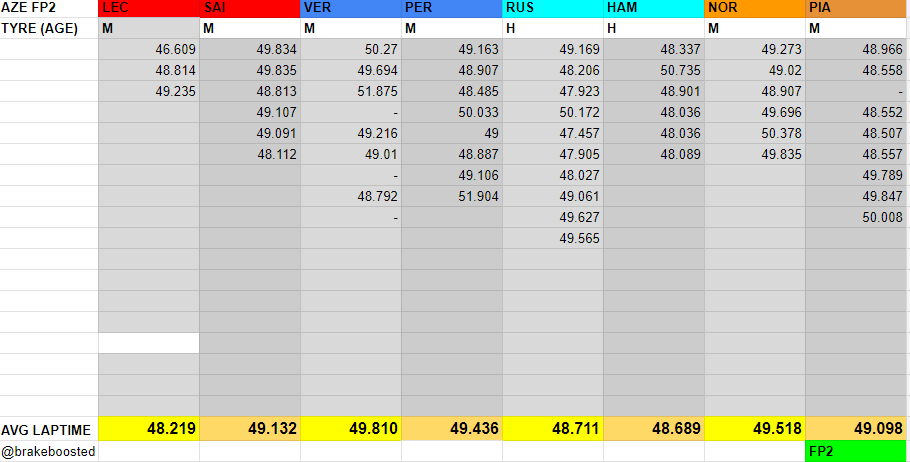Select the orange NOR header cell
Viewport: 910px width, 462px height.
(x=755, y=8)
